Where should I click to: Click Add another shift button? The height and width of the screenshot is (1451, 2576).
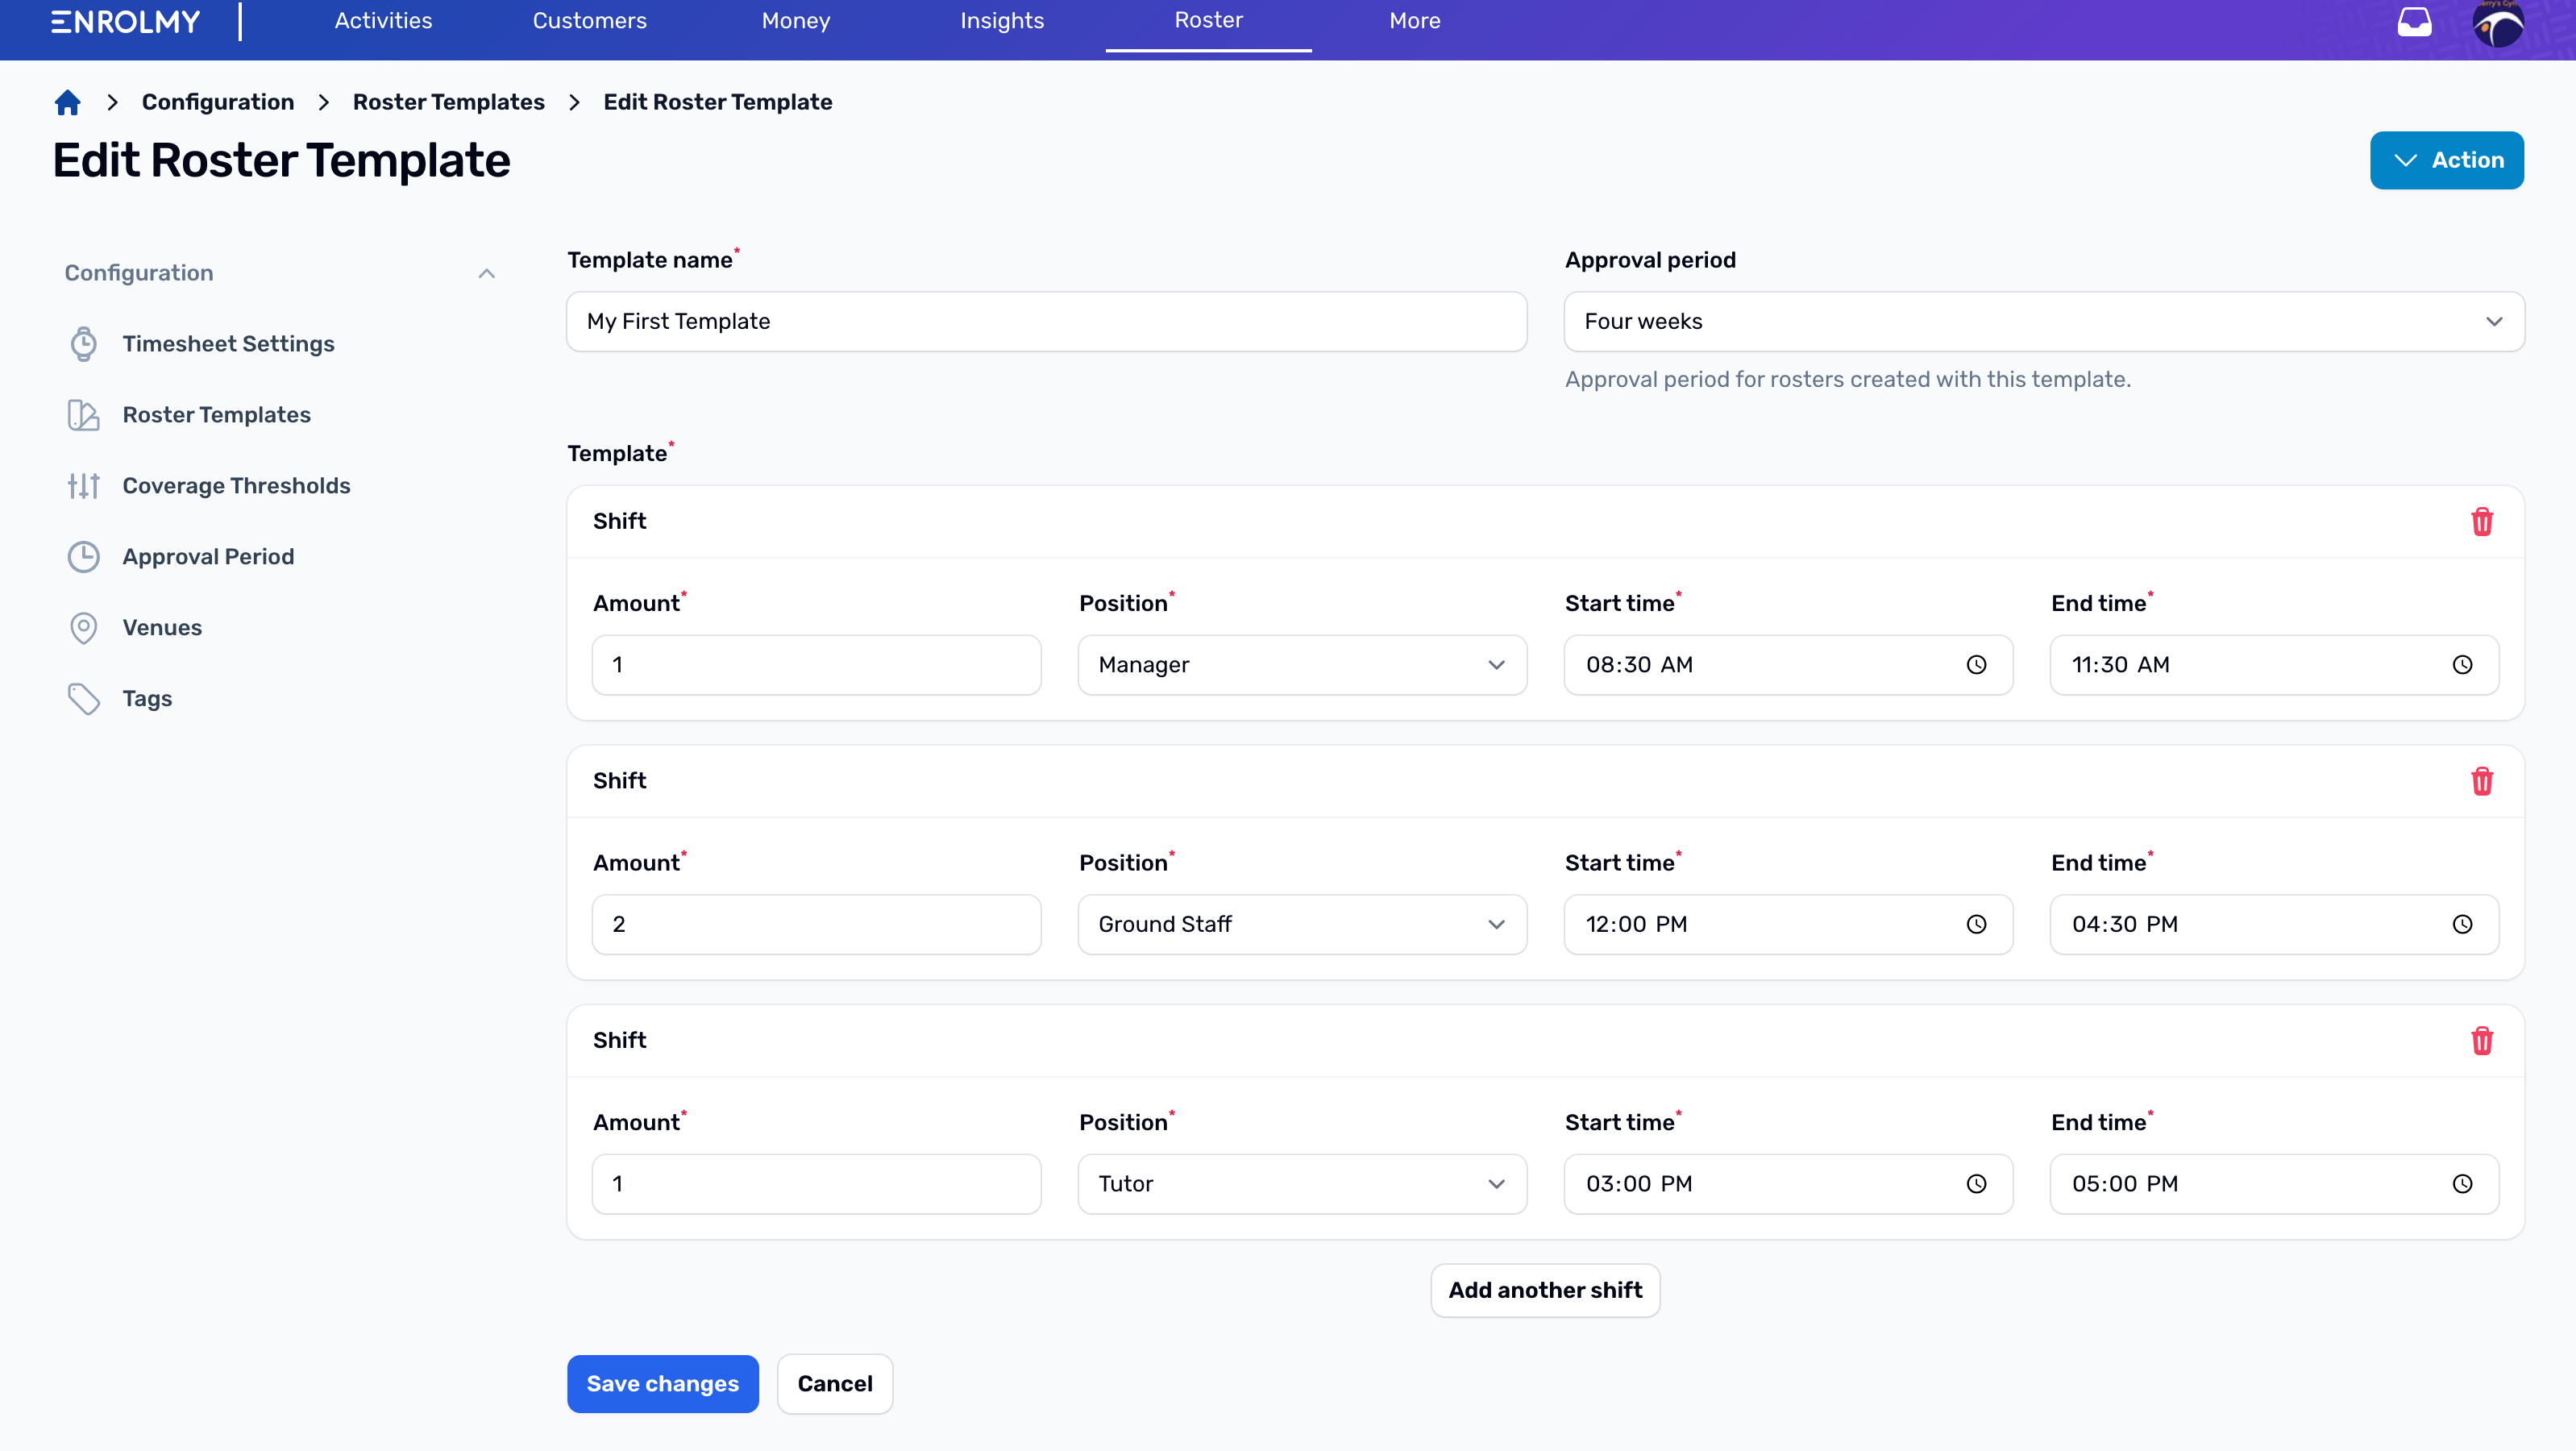click(1544, 1290)
